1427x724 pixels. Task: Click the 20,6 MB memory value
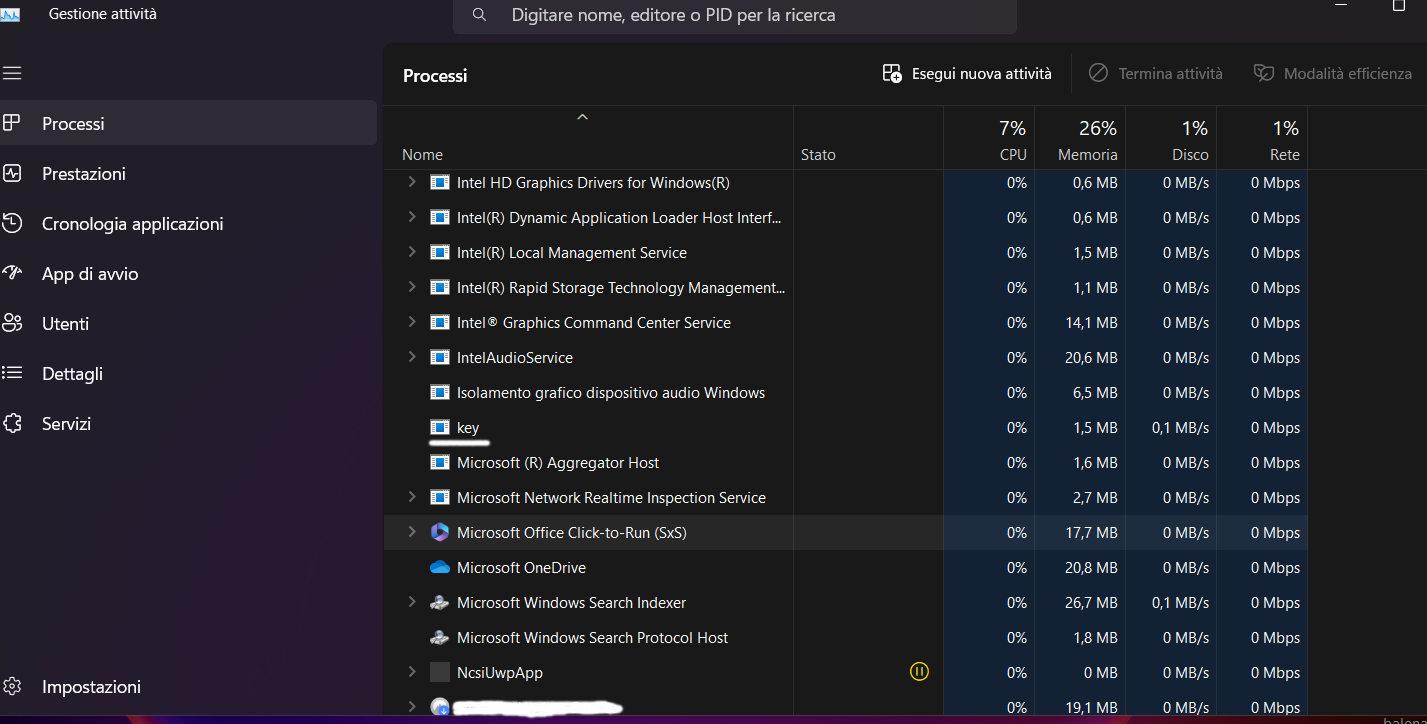click(x=1091, y=357)
